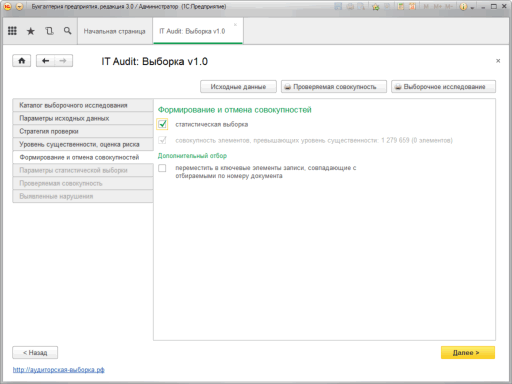Open the history icon in navigation panel
512x384 pixels.
pyautogui.click(x=49, y=31)
